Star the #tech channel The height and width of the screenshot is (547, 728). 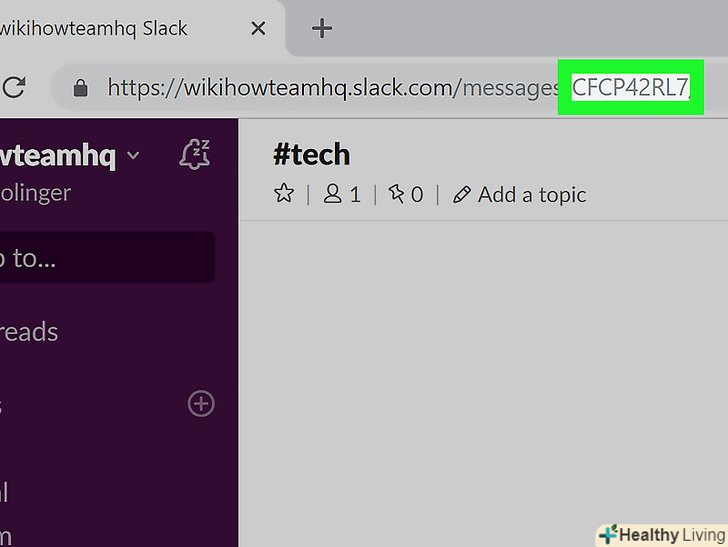pyautogui.click(x=284, y=194)
